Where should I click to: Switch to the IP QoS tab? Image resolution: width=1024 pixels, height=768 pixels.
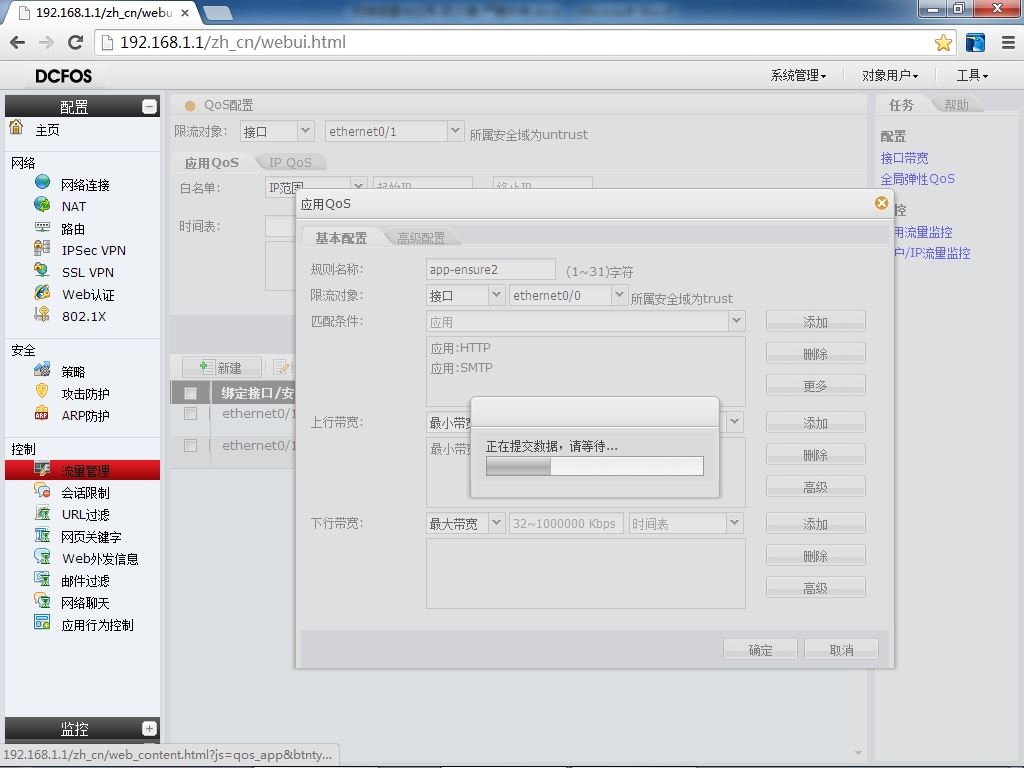(291, 162)
